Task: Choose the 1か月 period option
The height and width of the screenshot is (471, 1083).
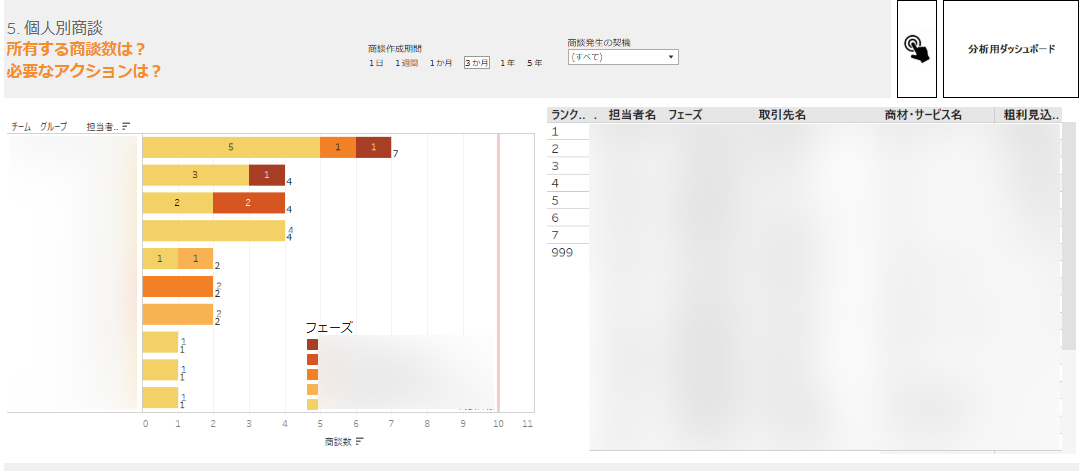Action: tap(441, 63)
